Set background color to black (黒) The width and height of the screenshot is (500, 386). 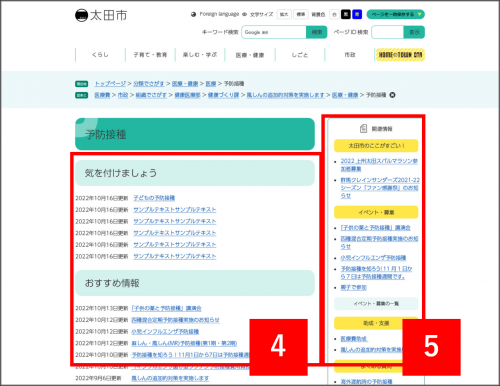tap(346, 14)
